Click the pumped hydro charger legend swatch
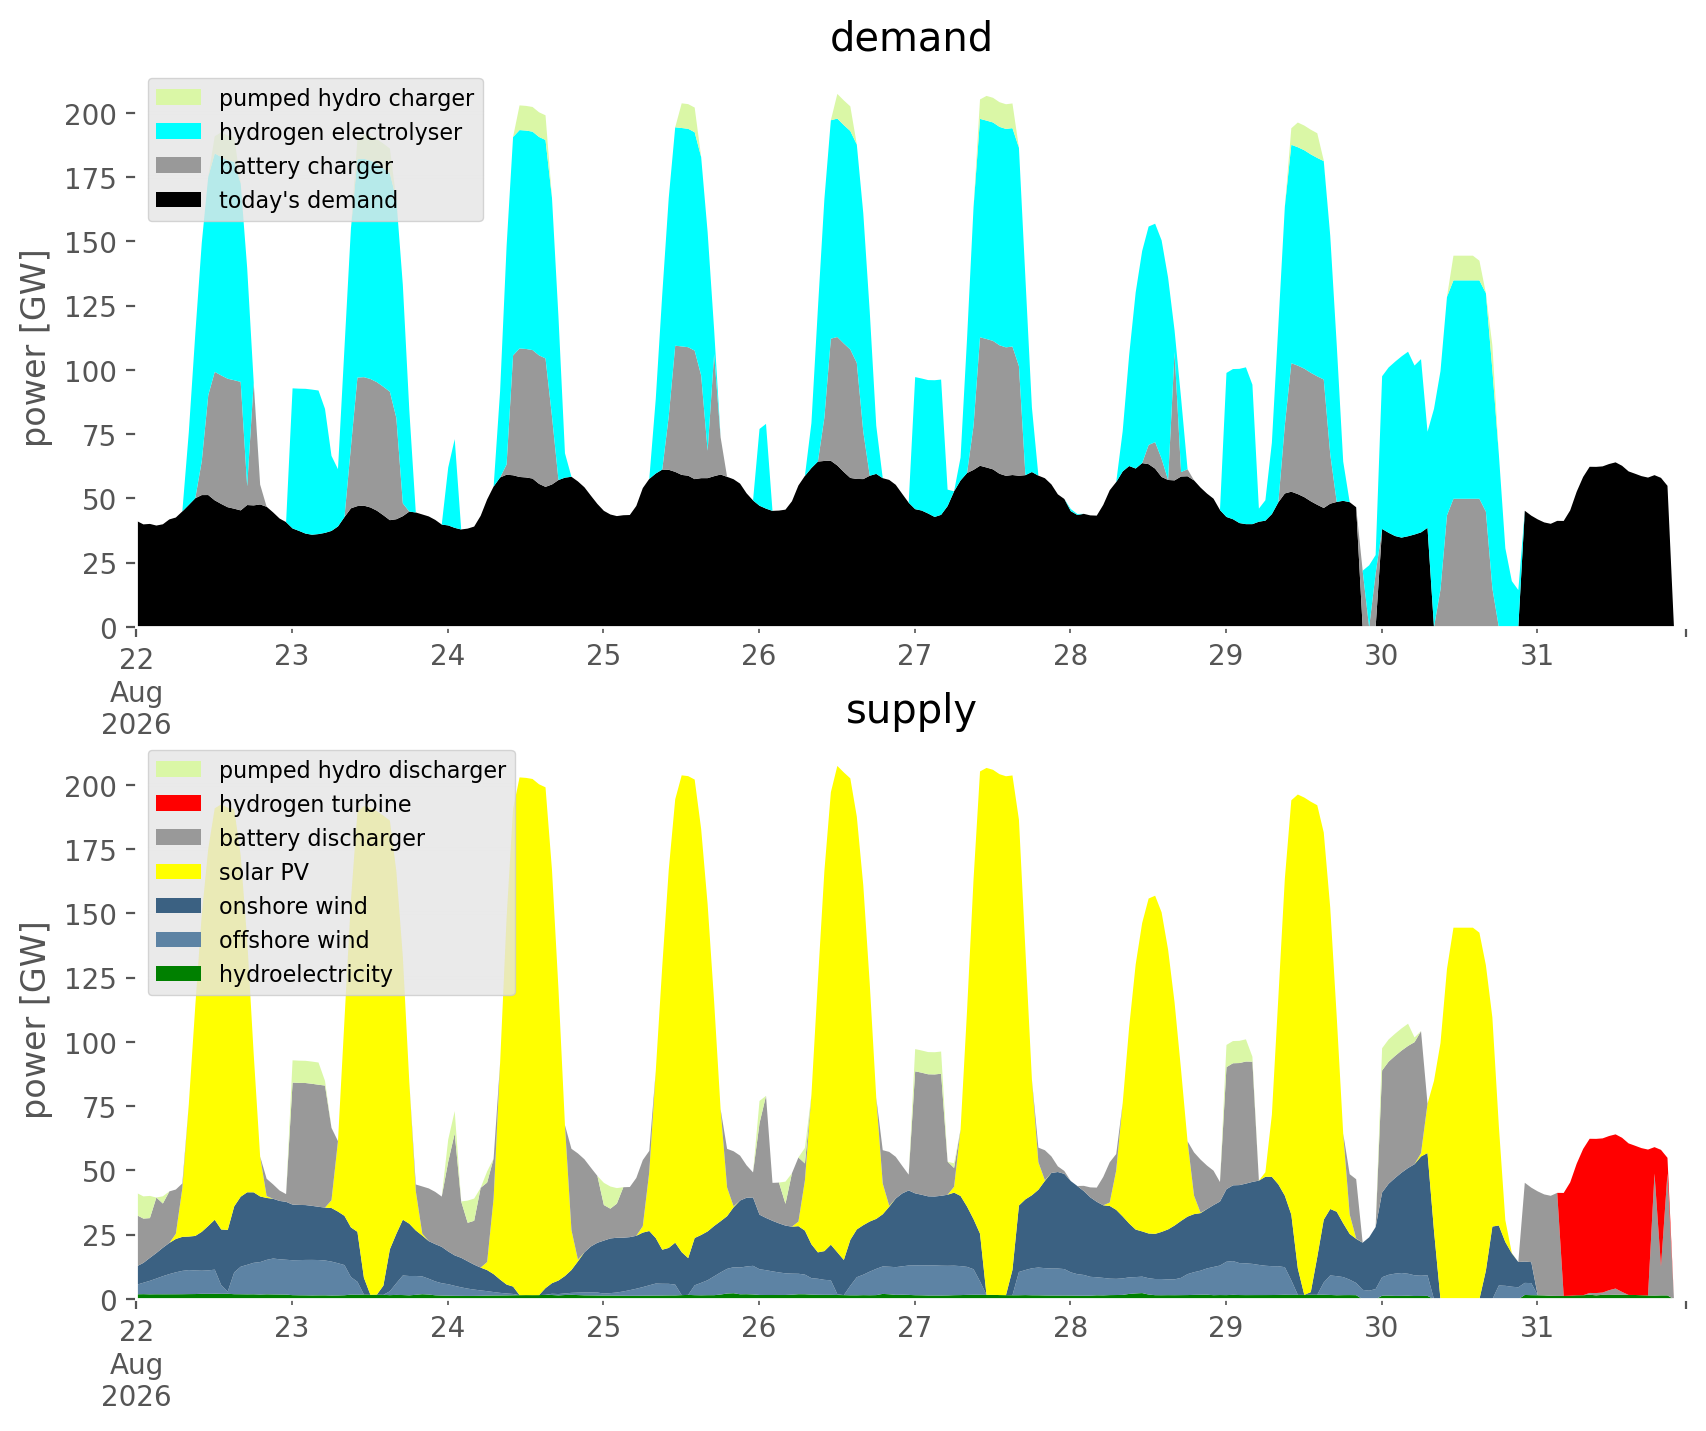This screenshot has width=1706, height=1431. coord(179,98)
